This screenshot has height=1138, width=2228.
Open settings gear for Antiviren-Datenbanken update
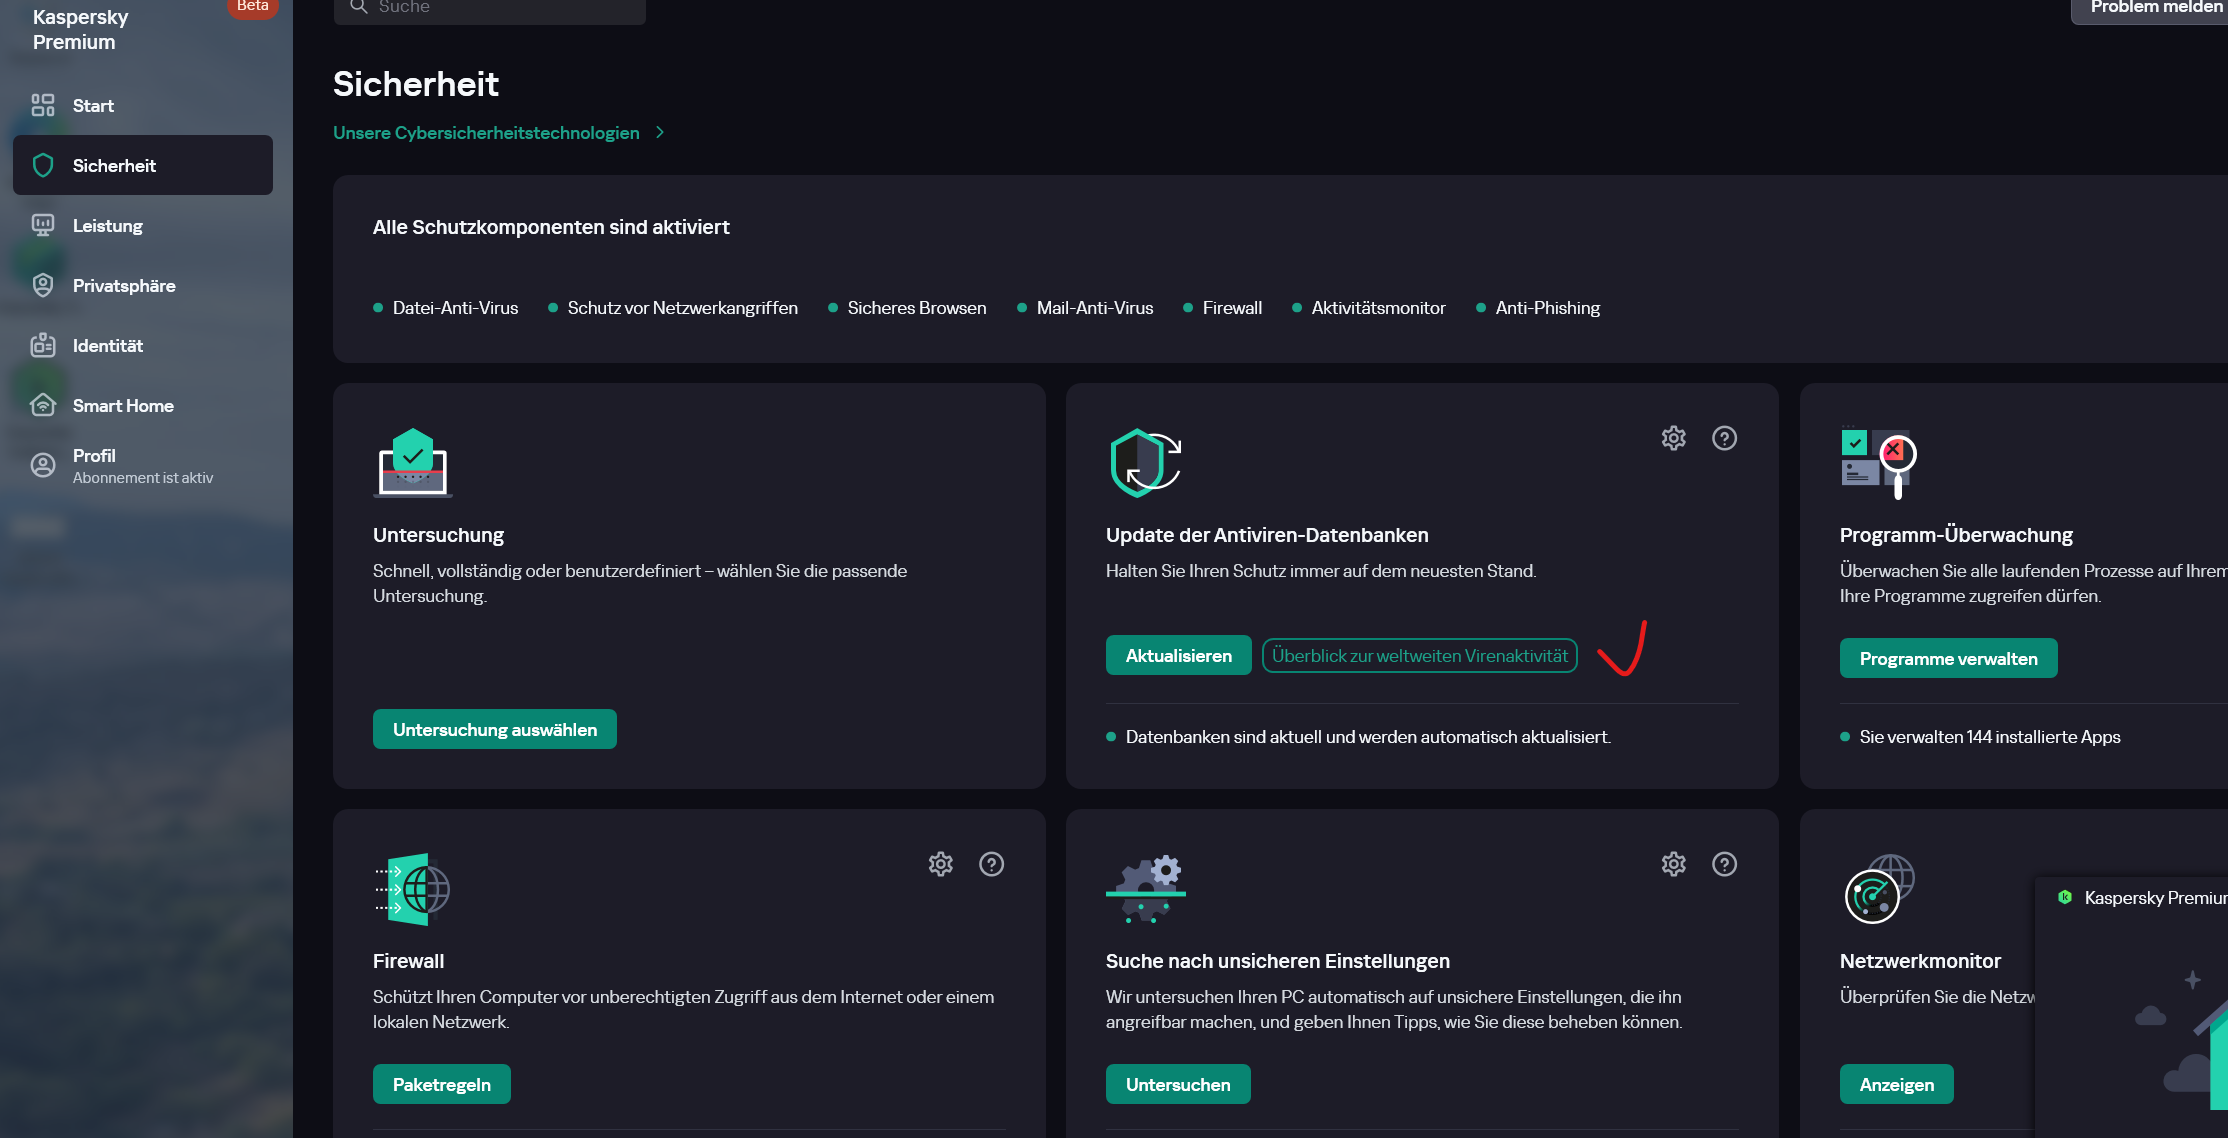(1674, 438)
